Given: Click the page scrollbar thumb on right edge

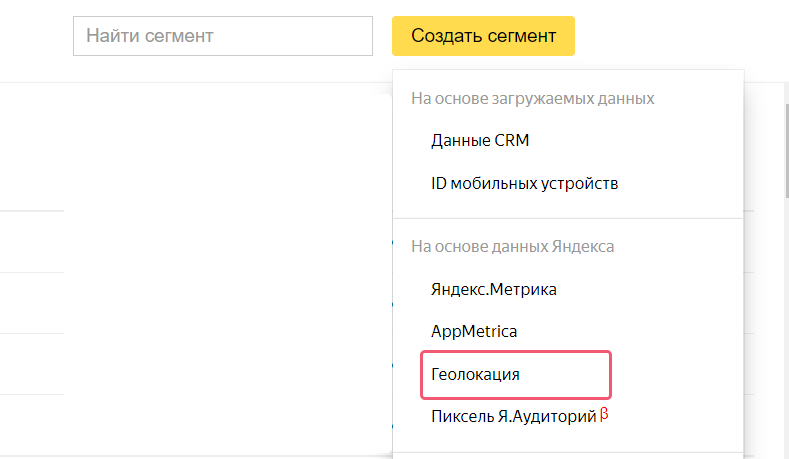Looking at the screenshot, I should tap(786, 151).
